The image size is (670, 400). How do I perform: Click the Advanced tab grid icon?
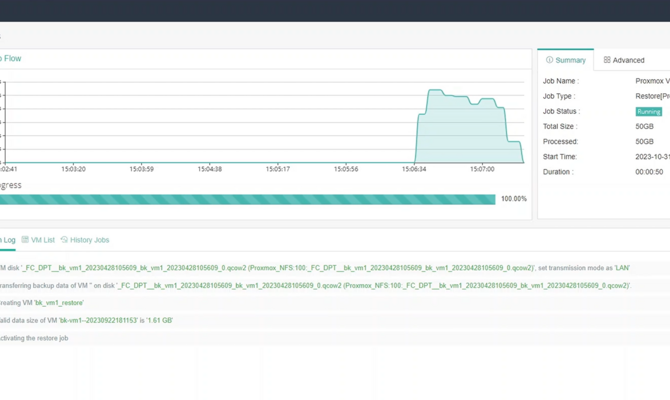[x=607, y=60]
